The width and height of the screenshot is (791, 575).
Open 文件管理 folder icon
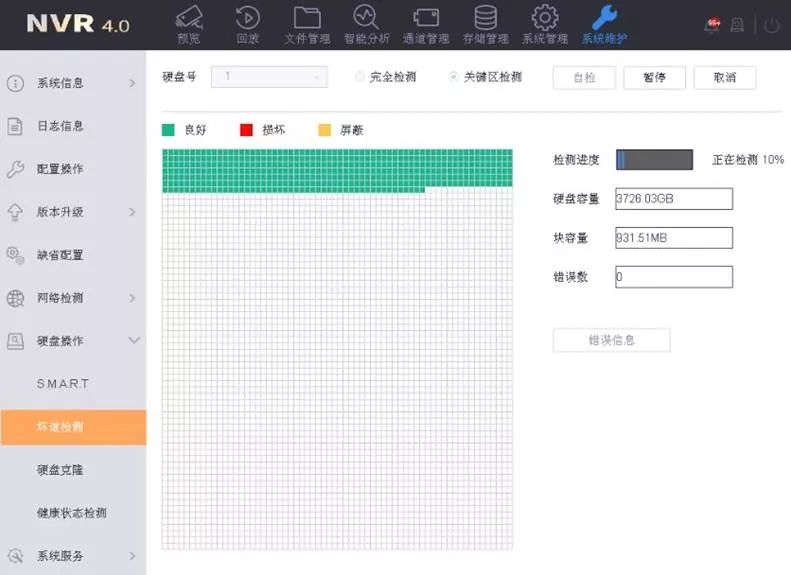(x=307, y=18)
